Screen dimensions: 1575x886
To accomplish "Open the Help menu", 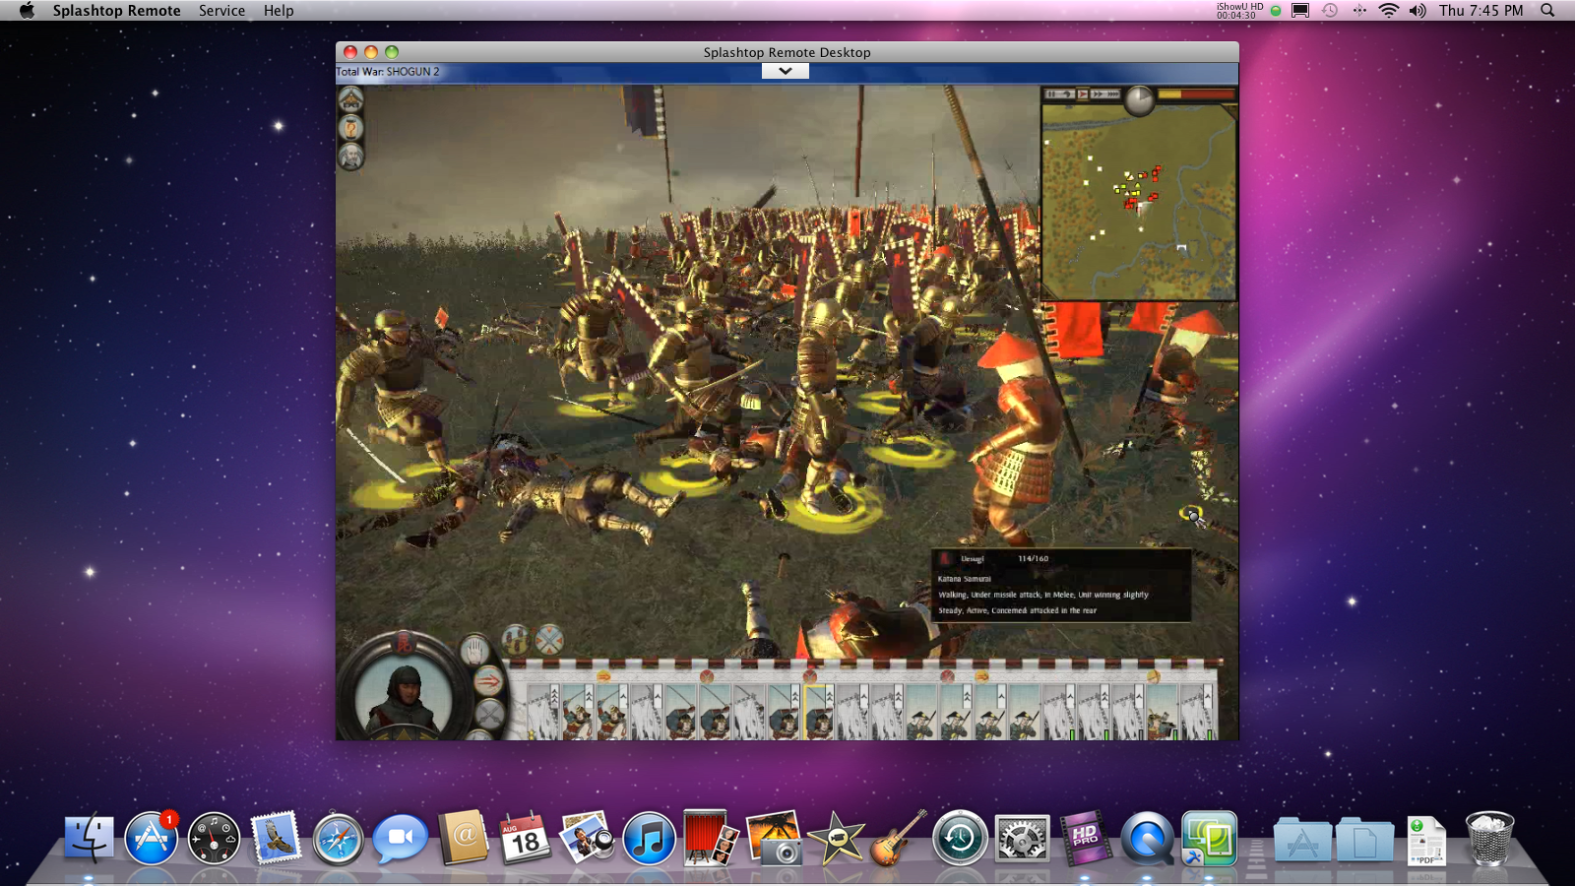I will click(279, 10).
